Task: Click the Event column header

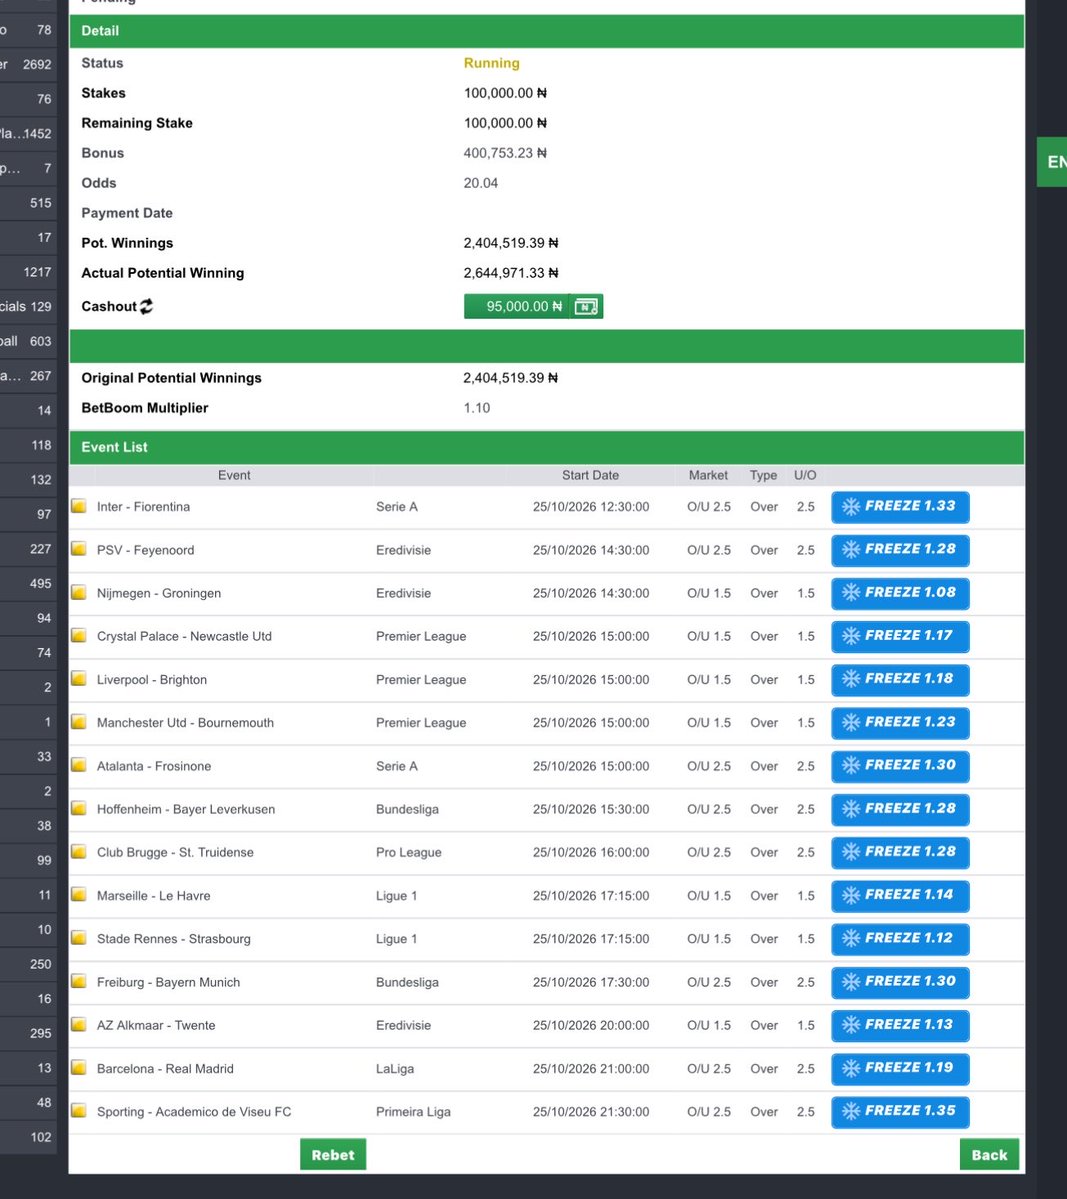Action: coord(234,475)
